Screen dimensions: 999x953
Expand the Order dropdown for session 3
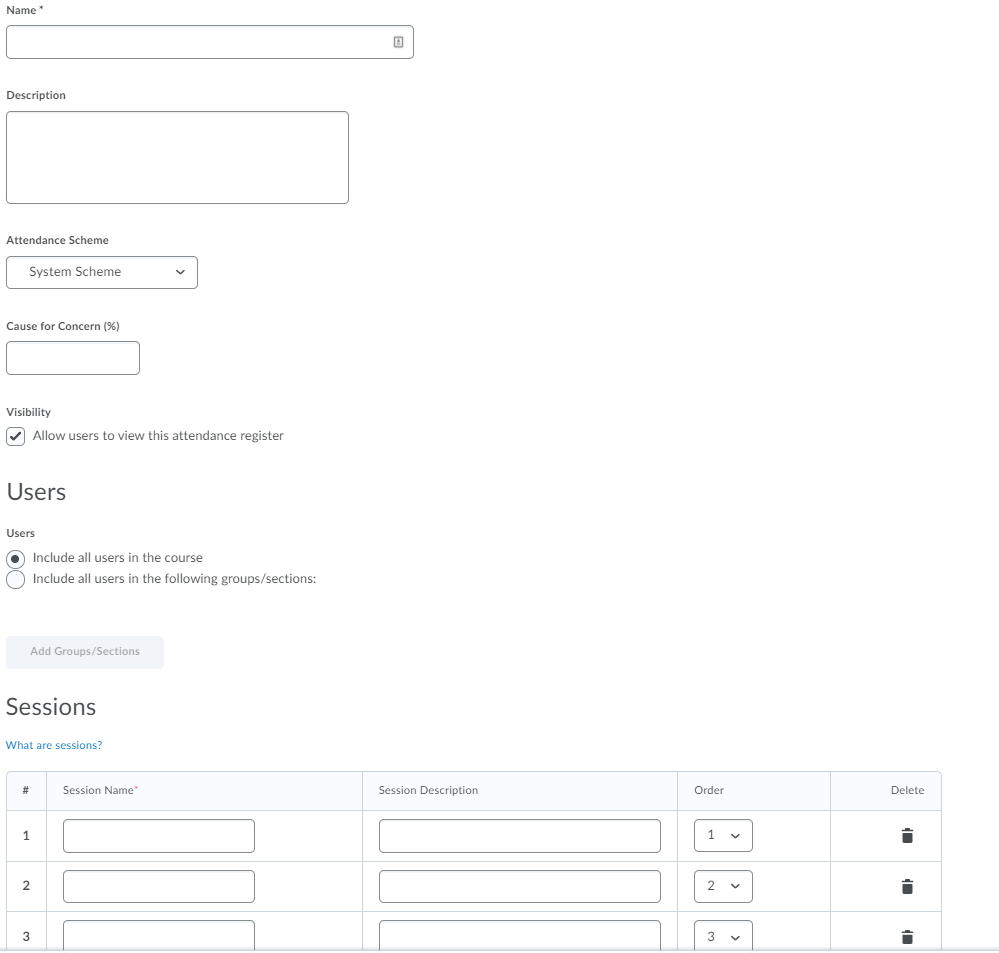pyautogui.click(x=722, y=937)
